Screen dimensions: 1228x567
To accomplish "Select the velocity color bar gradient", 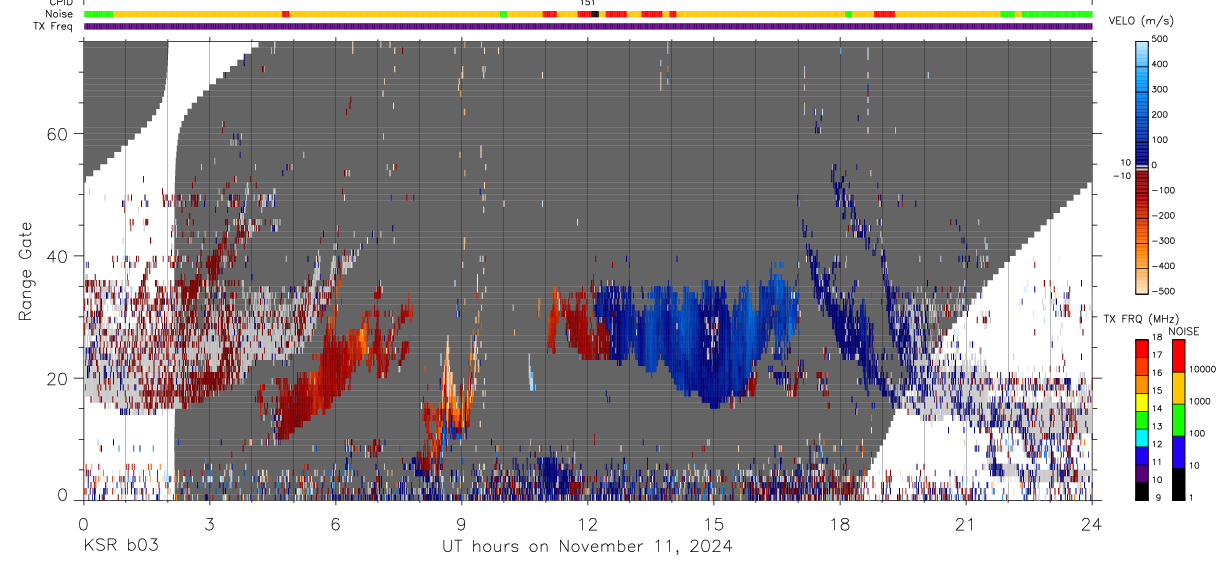I will tap(1142, 165).
